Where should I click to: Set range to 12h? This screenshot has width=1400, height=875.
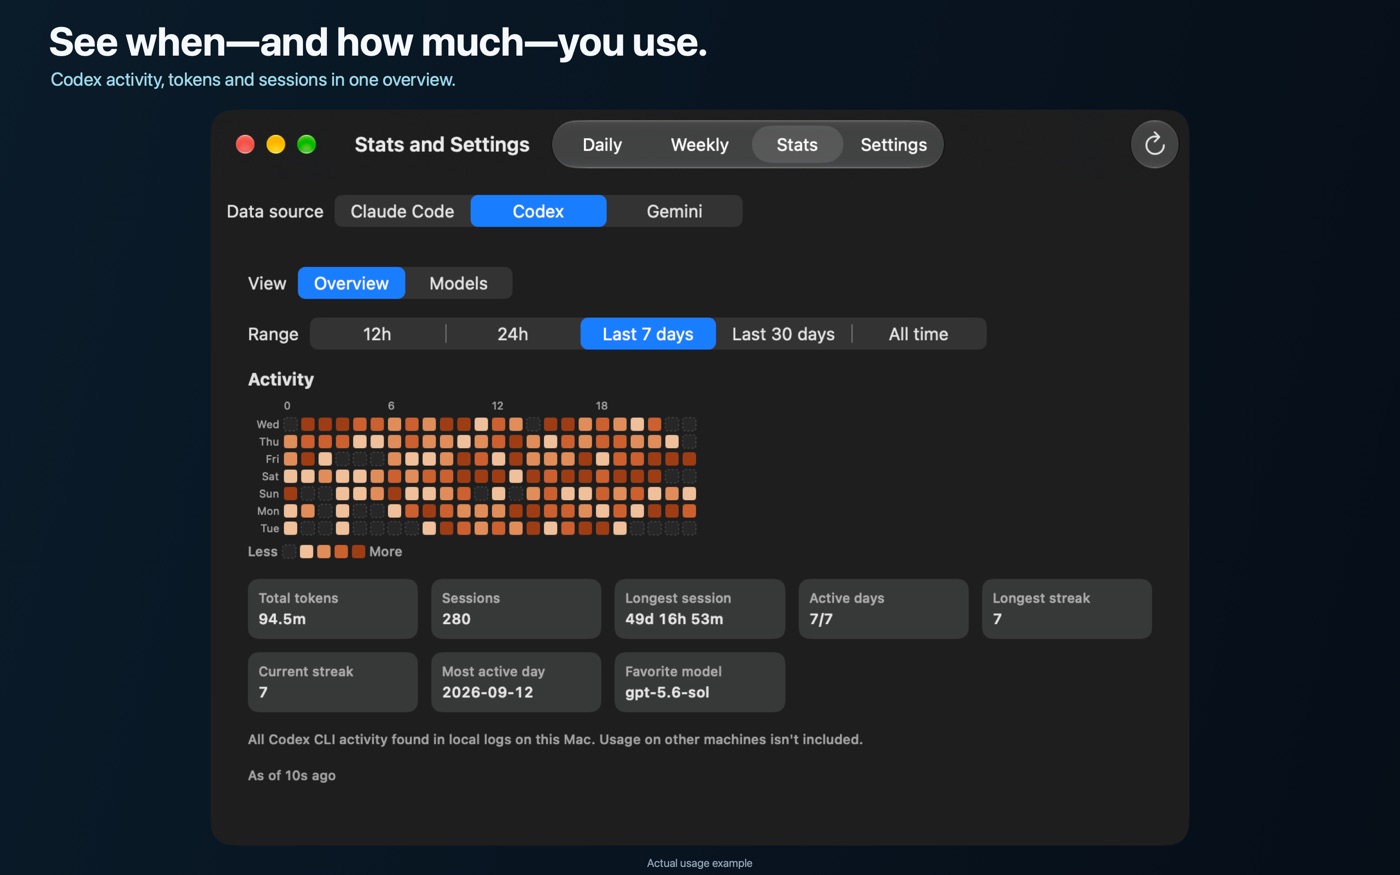[377, 334]
